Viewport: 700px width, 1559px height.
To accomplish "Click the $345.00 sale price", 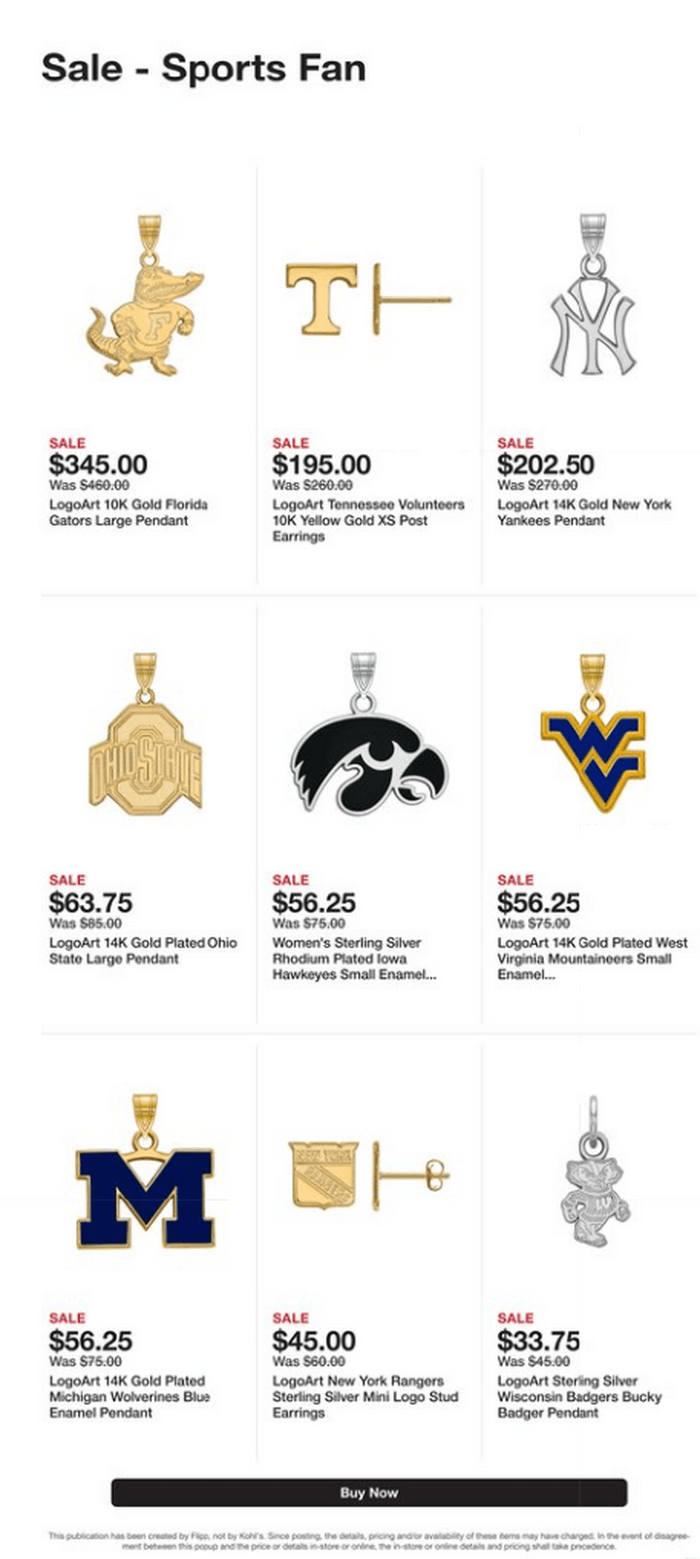I will tap(98, 465).
